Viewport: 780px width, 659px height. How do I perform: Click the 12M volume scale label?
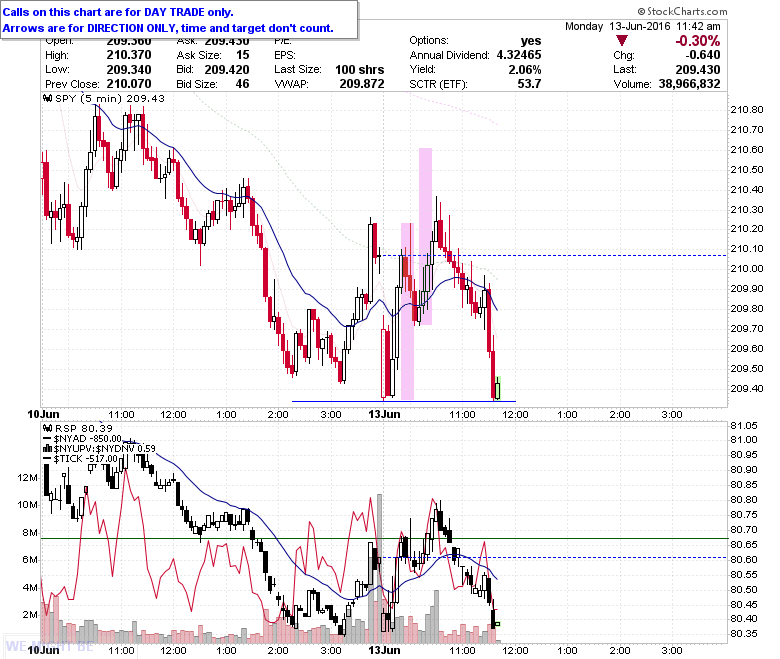pos(27,478)
